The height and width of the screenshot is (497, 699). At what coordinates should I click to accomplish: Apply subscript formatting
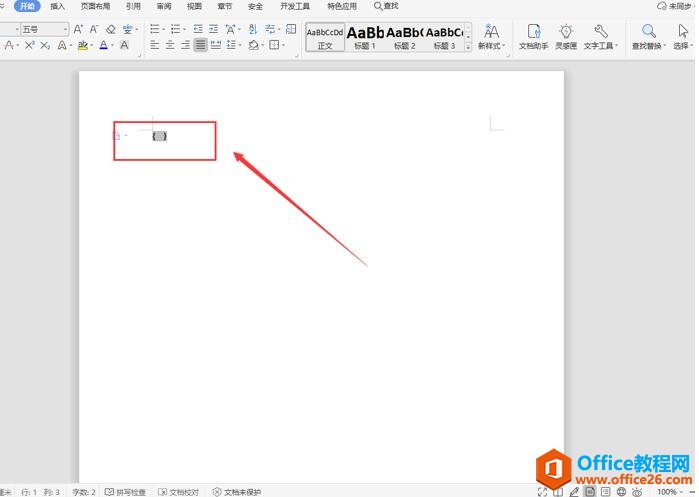(45, 45)
